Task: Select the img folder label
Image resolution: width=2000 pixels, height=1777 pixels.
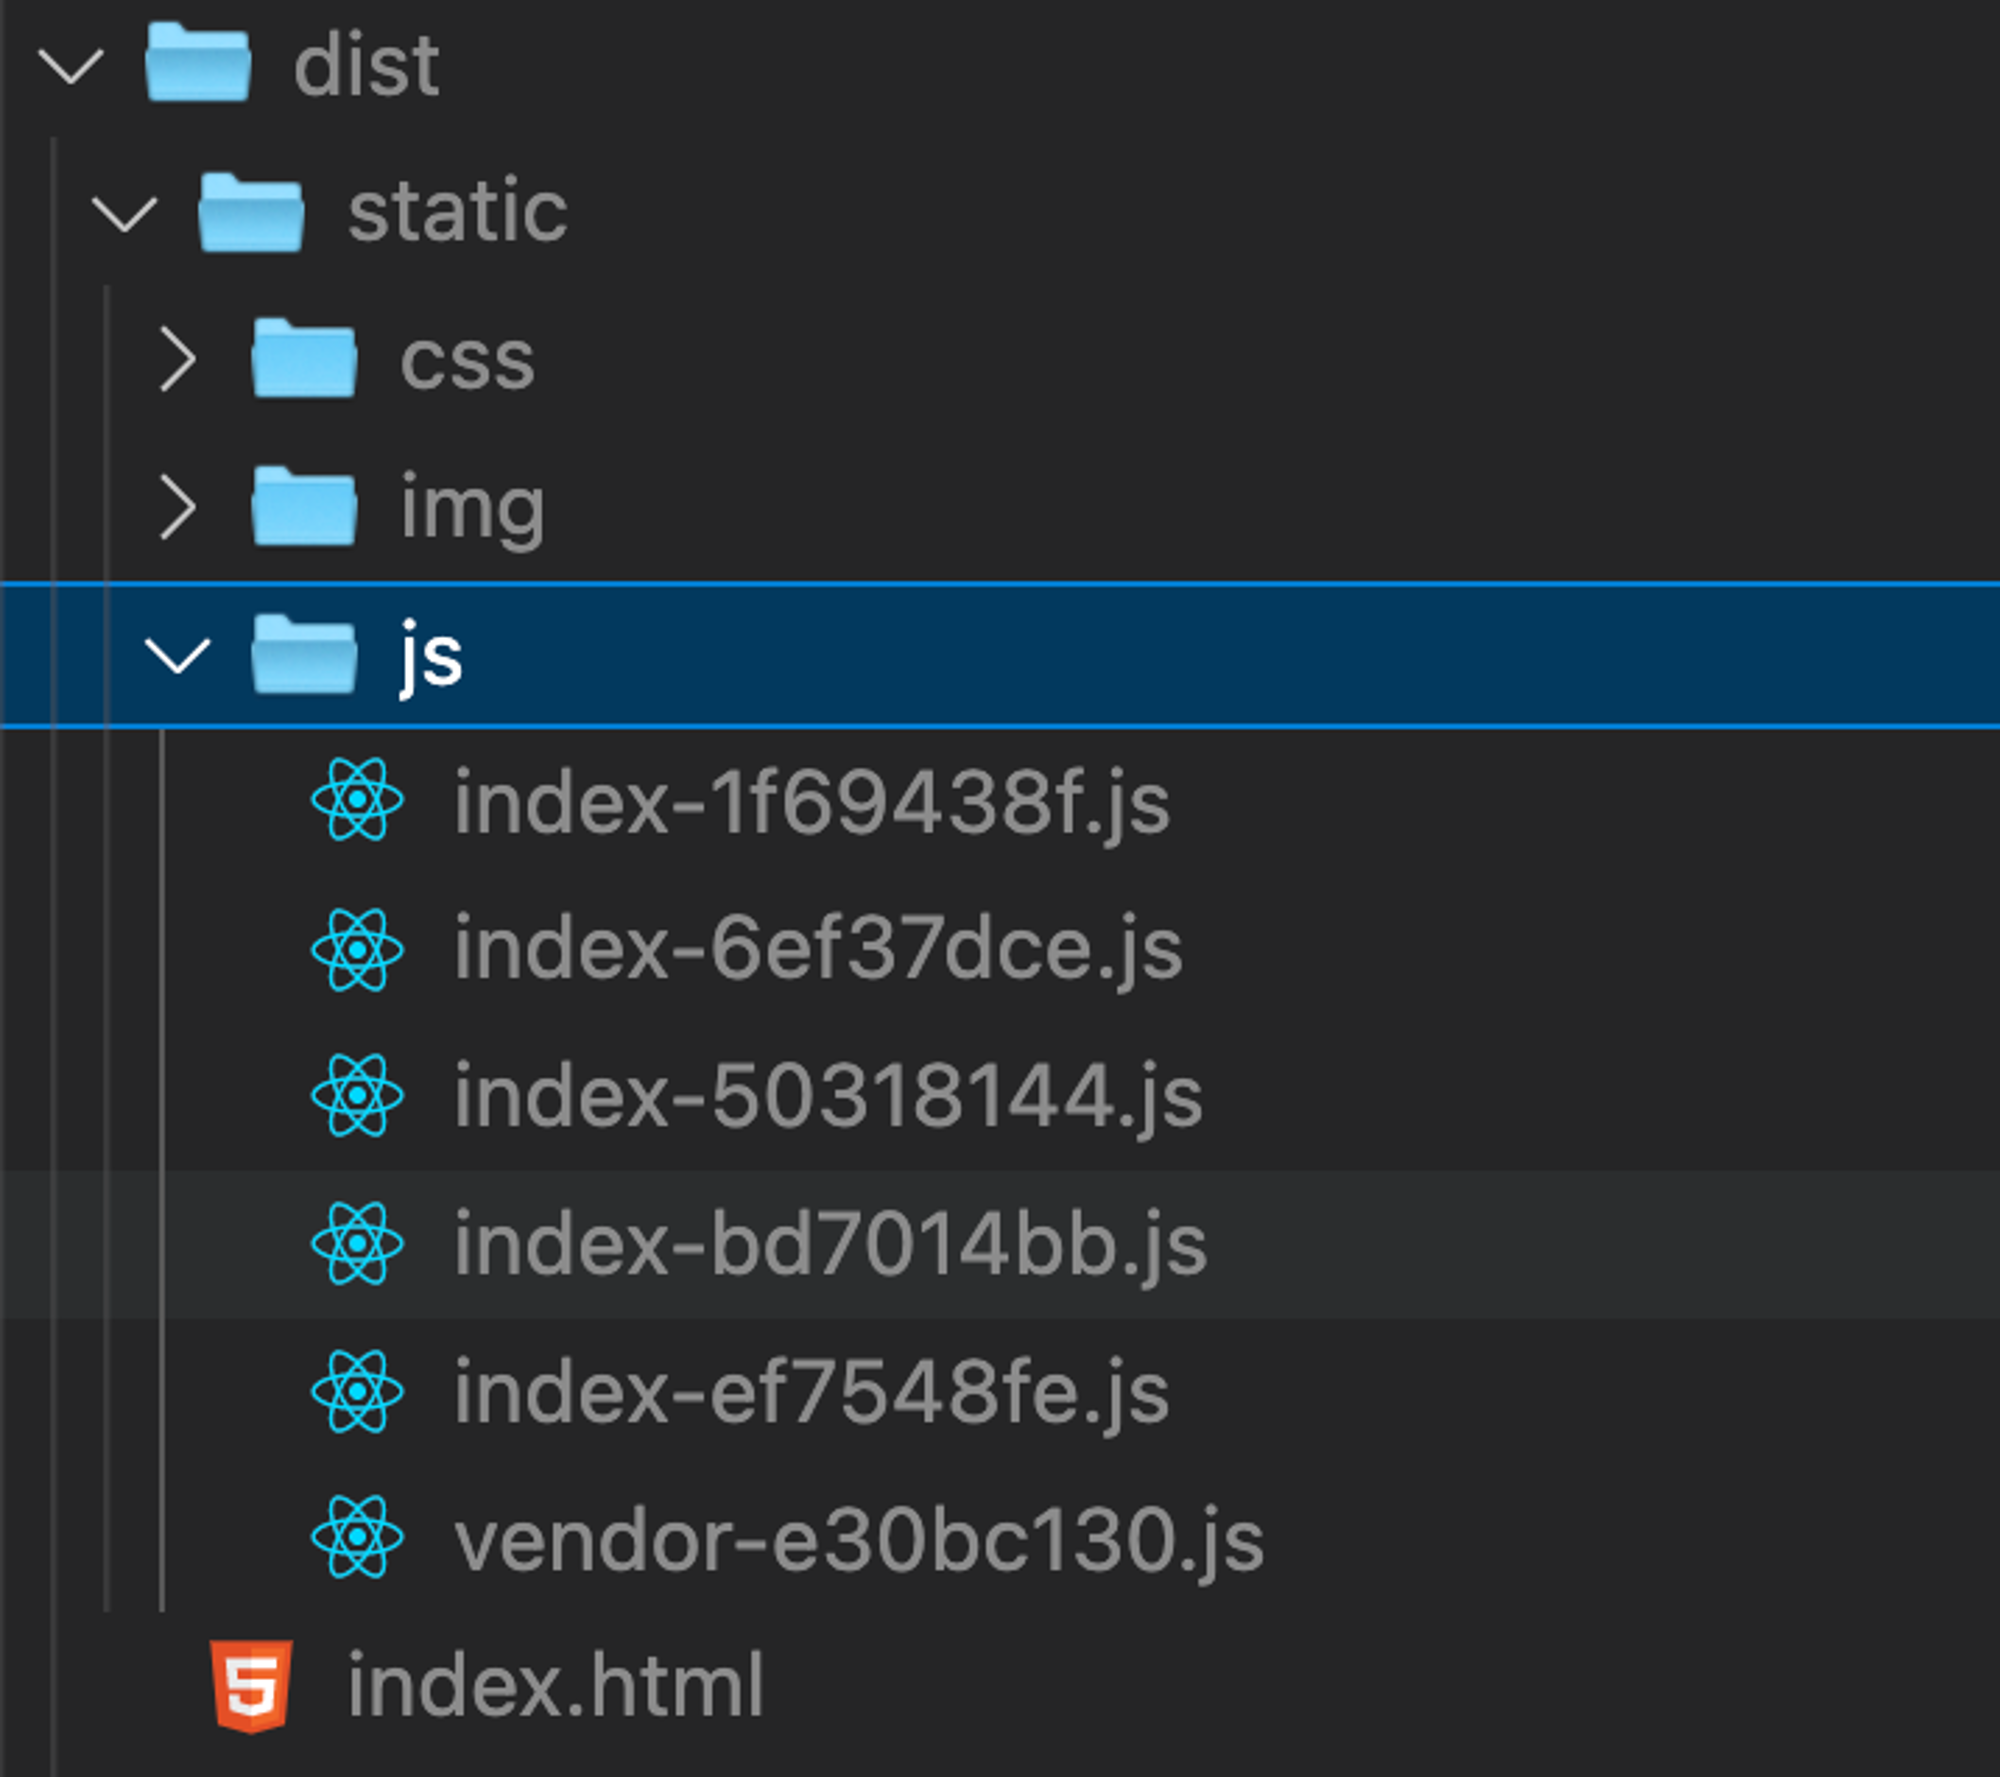Action: [473, 512]
